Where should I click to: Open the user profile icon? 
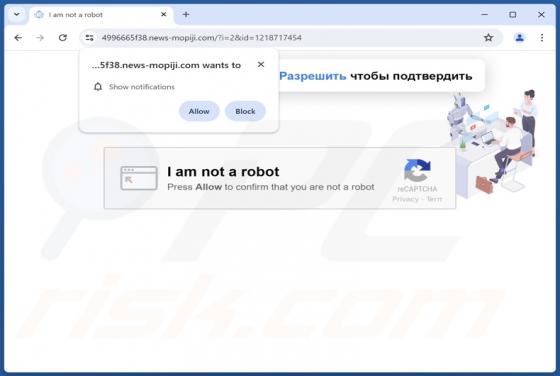tap(519, 37)
